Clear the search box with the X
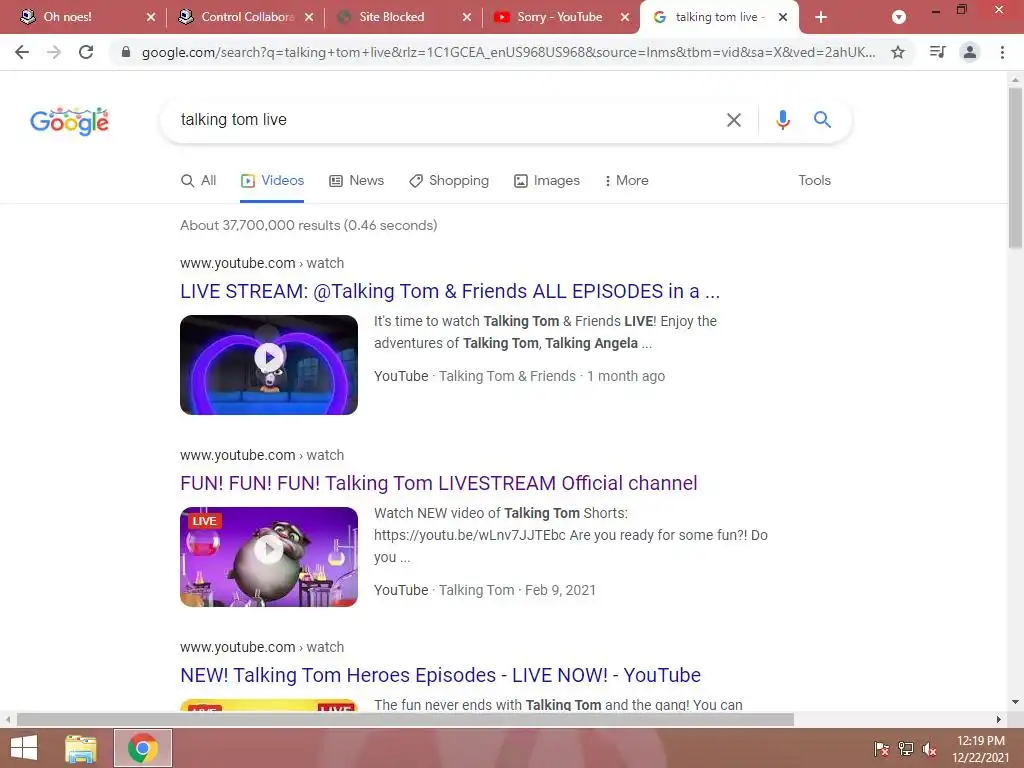 [734, 120]
